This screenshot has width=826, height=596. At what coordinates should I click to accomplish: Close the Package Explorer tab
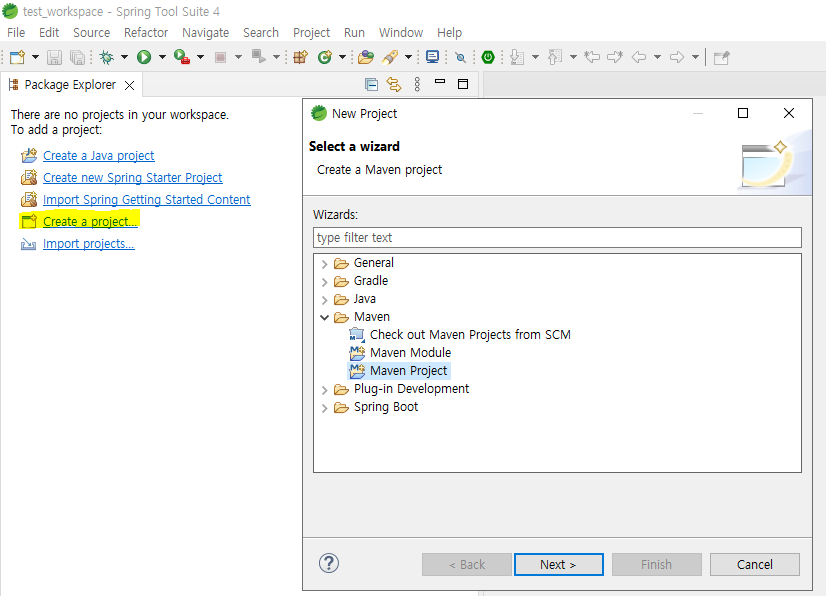[130, 85]
